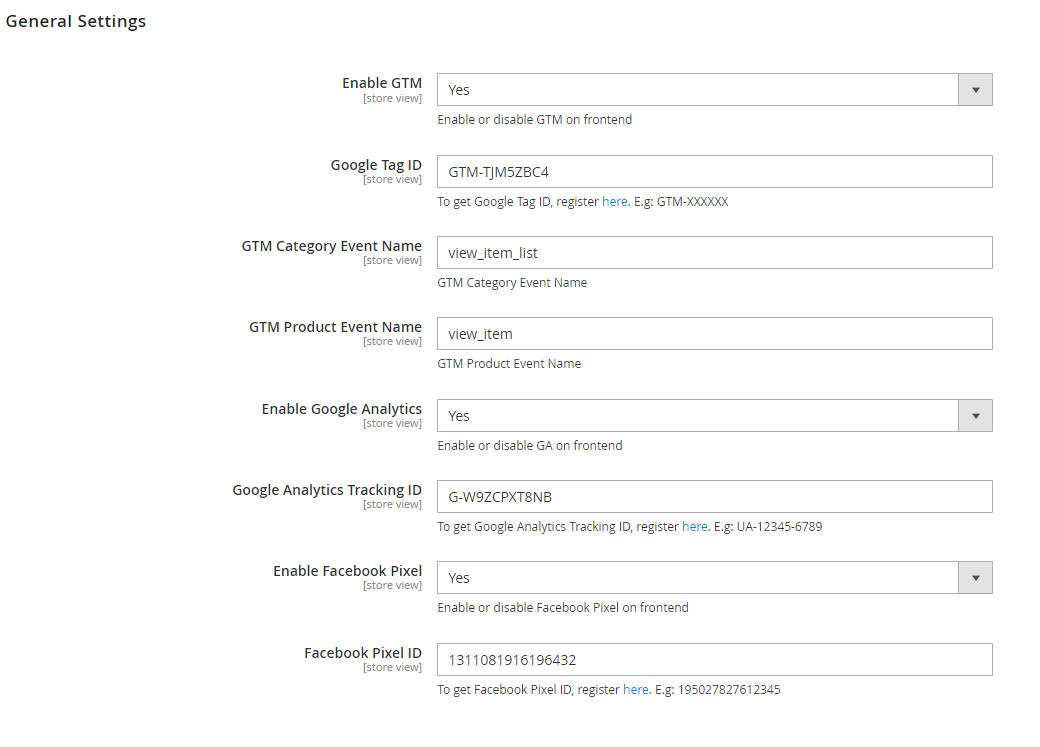The height and width of the screenshot is (747, 1040).
Task: Open the Enable Google Analytics dropdown
Action: [714, 416]
